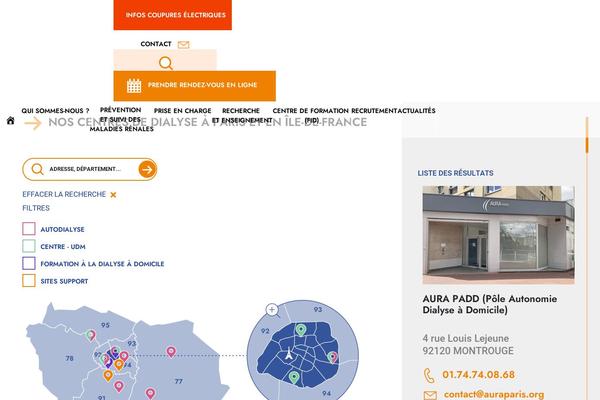Click department 78 on the map

[69, 359]
